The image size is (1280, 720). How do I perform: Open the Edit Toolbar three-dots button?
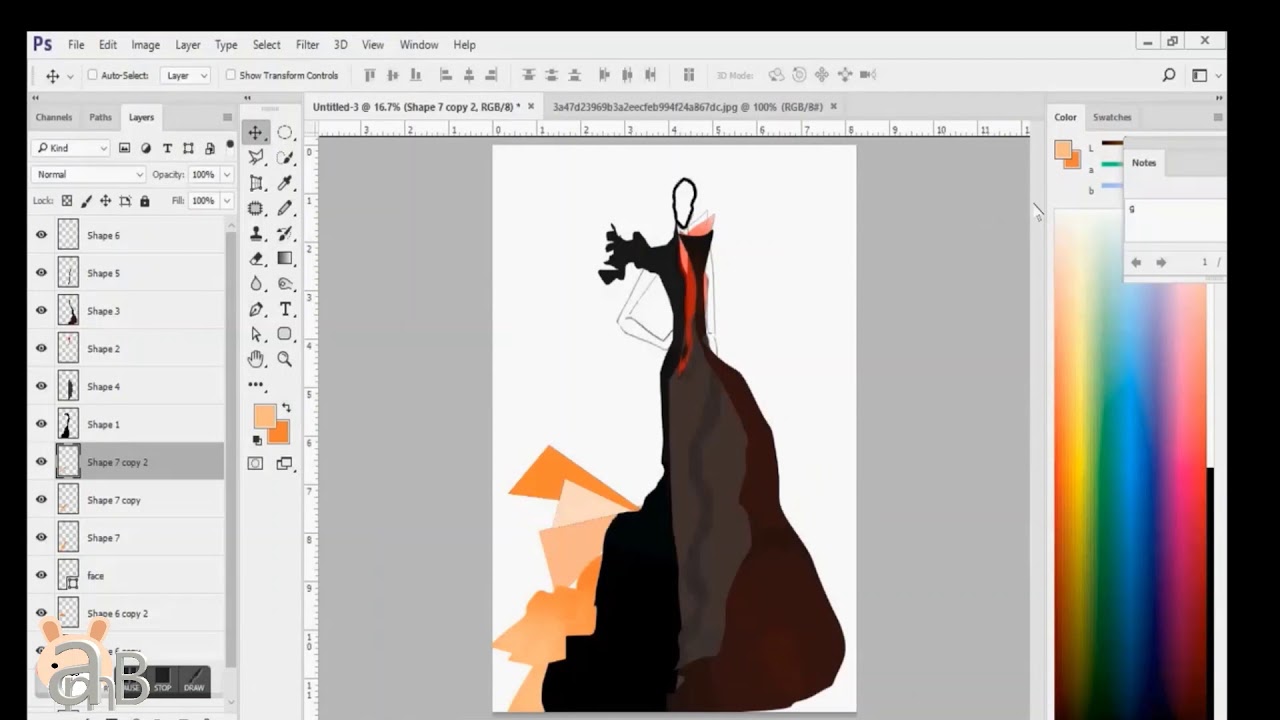coord(256,384)
